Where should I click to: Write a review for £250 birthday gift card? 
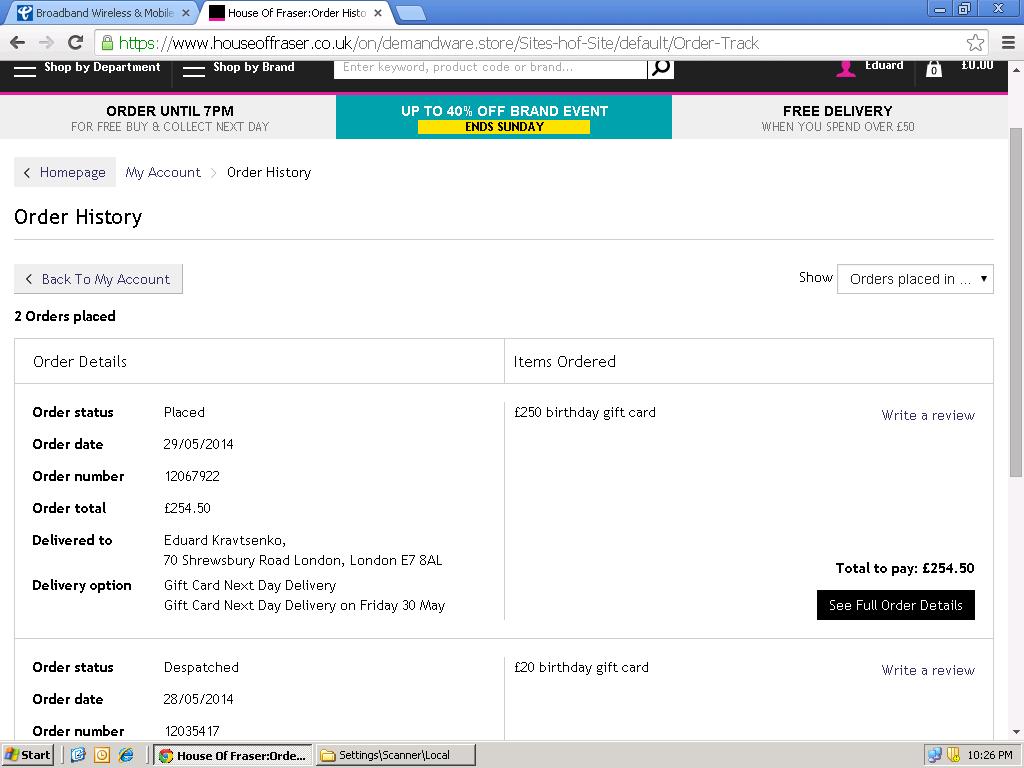click(928, 415)
